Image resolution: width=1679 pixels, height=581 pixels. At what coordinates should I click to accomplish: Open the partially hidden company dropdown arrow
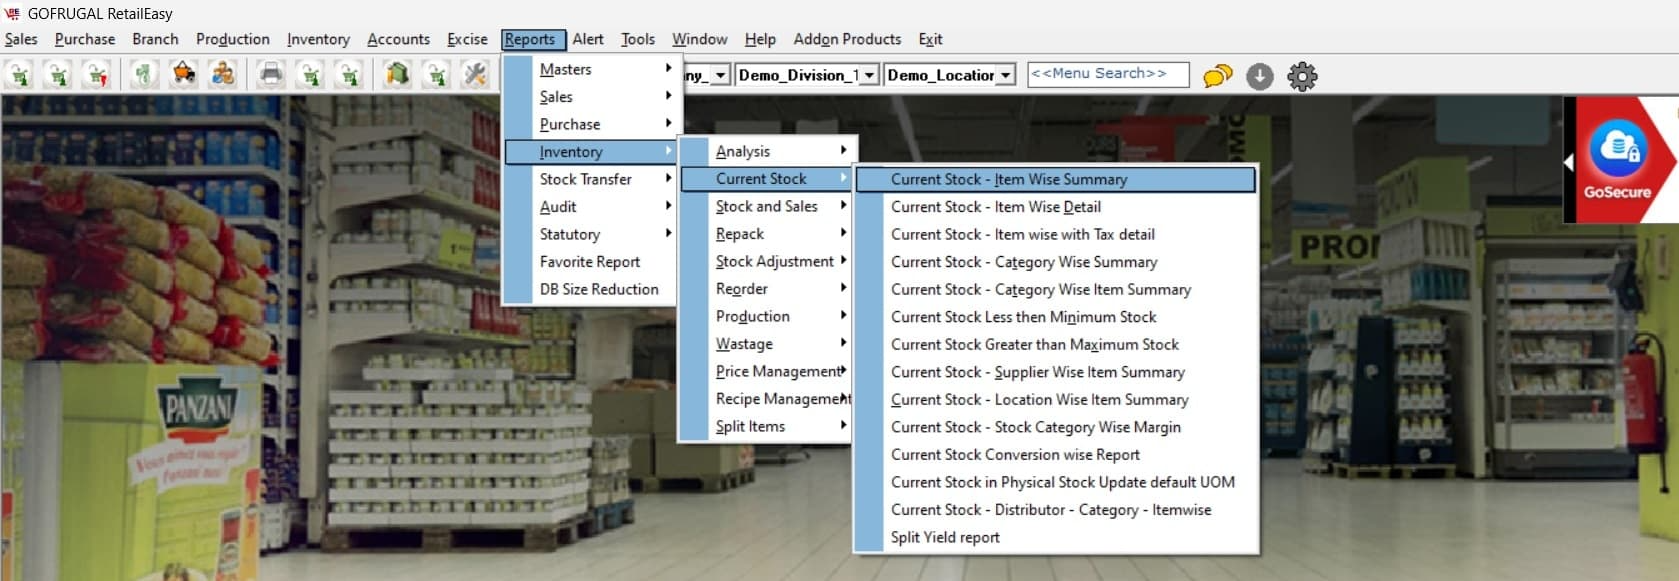(720, 75)
